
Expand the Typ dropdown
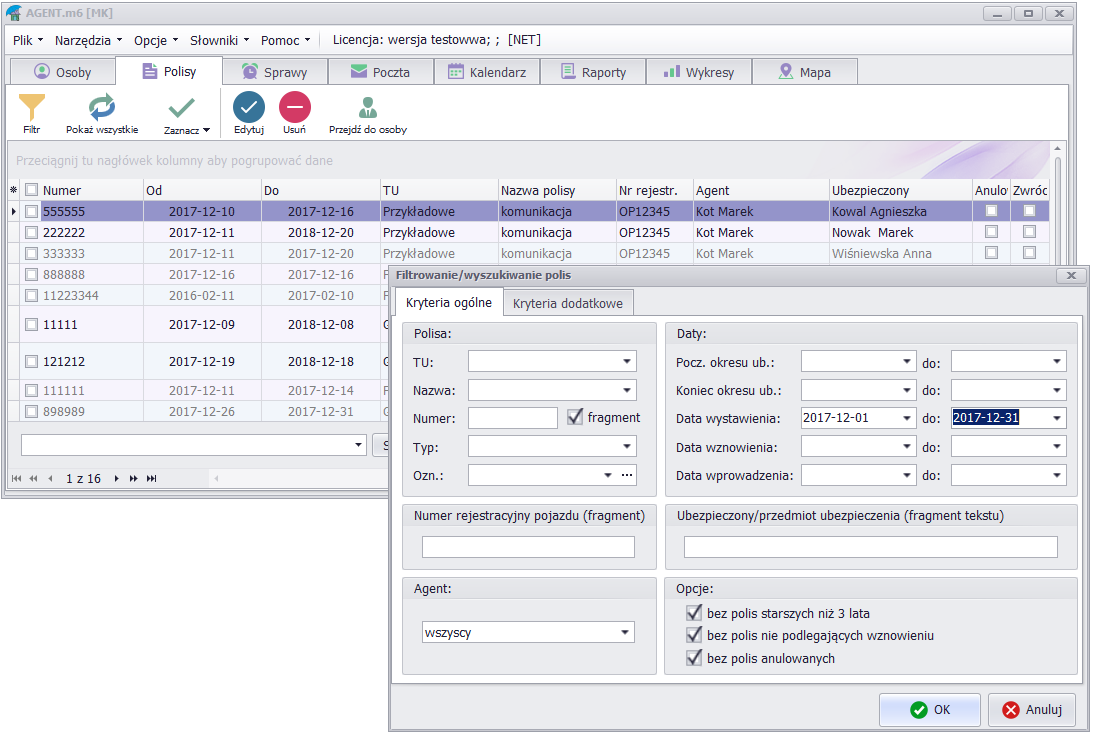coord(626,446)
